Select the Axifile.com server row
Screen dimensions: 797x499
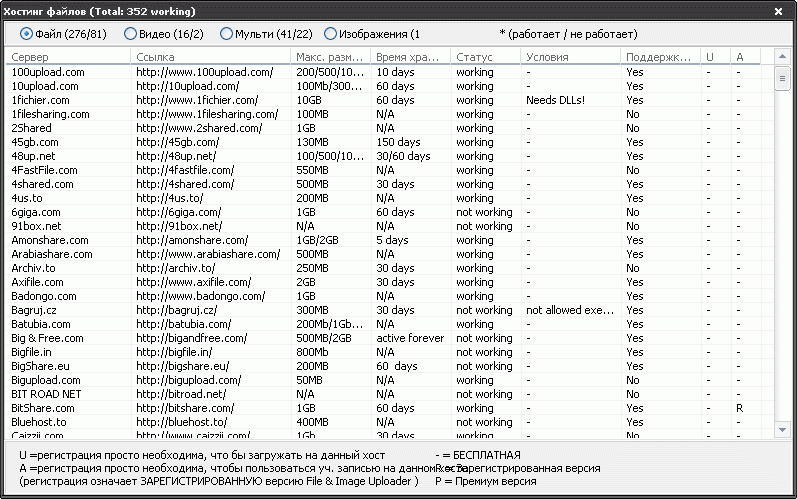tap(384, 282)
